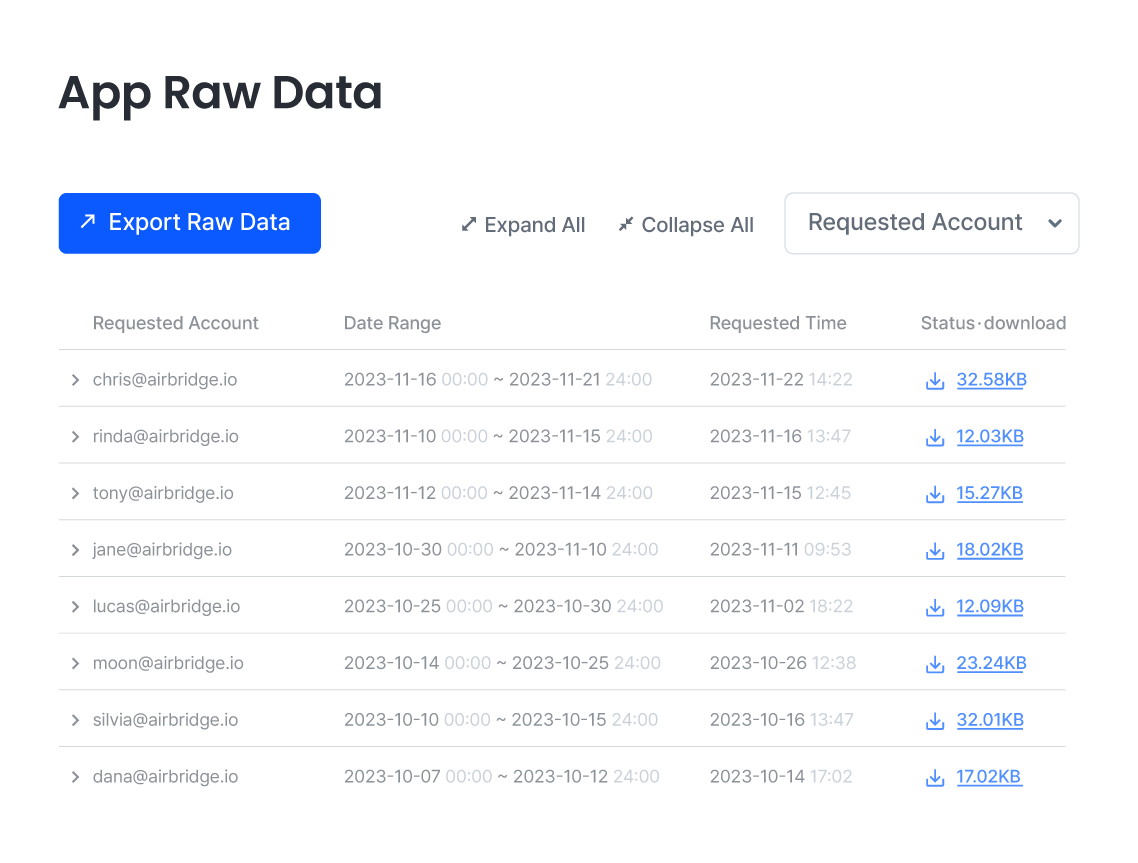The height and width of the screenshot is (863, 1138).
Task: Open the Requested Account dropdown
Action: click(931, 223)
